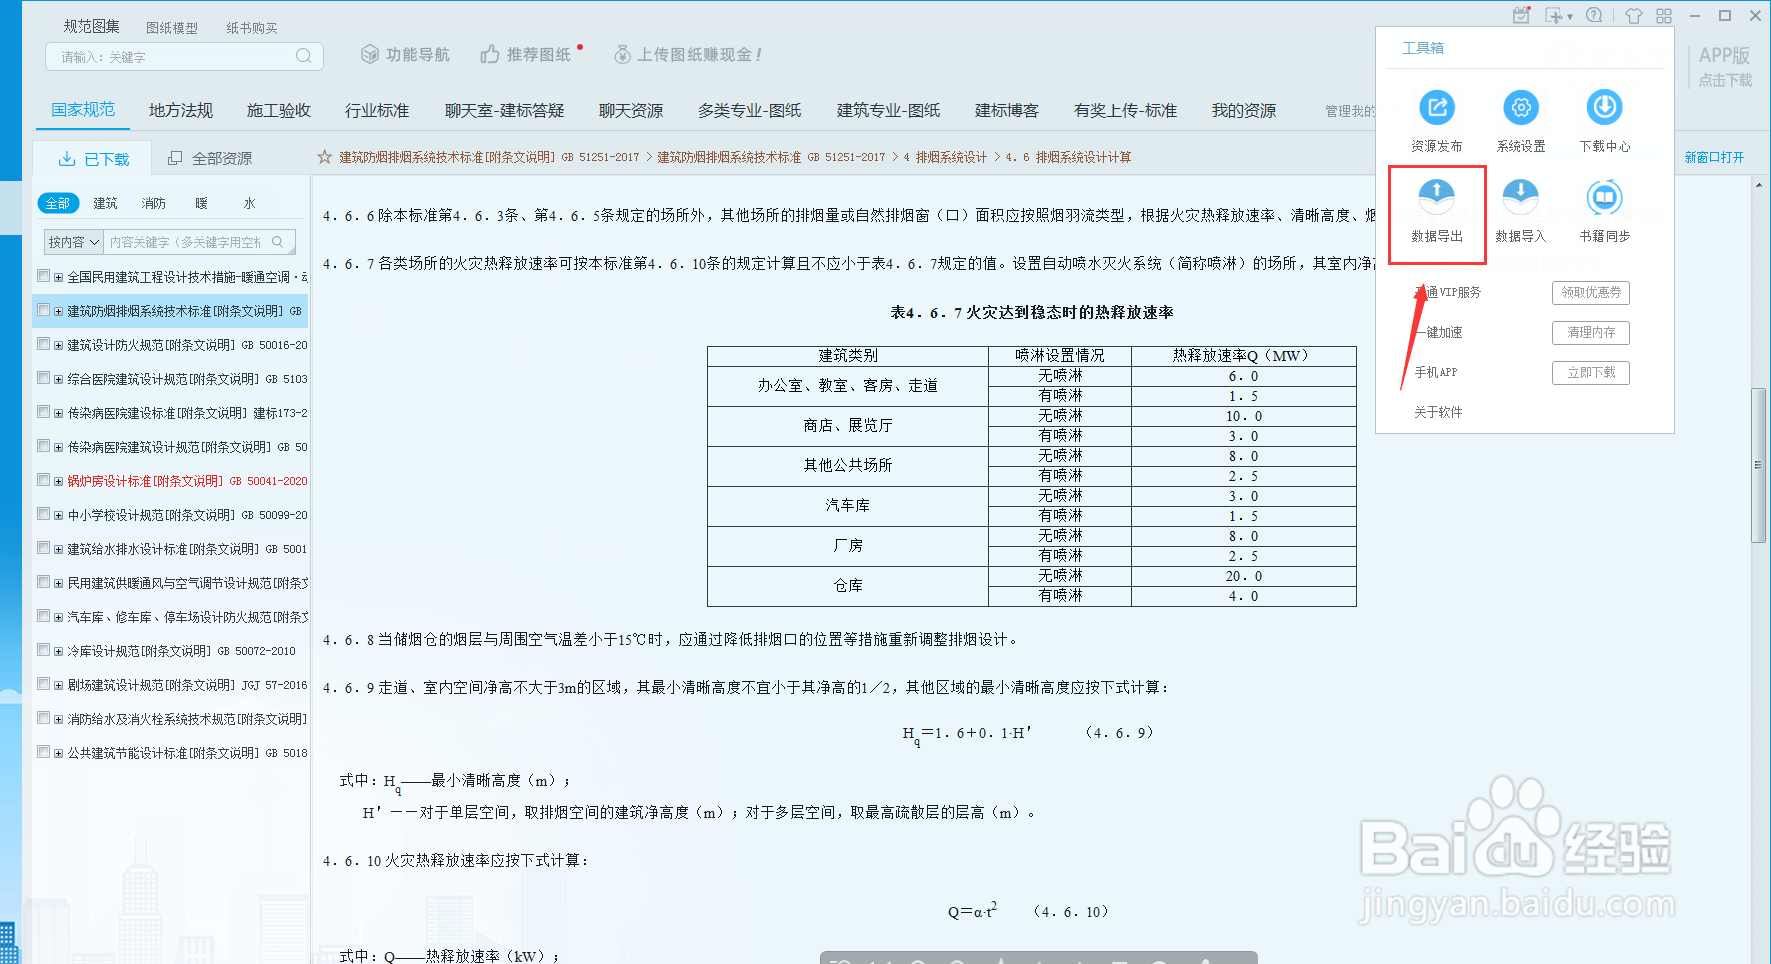Image resolution: width=1771 pixels, height=964 pixels.
Task: Tick the 冷库设计规范 checkbox
Action: (42, 649)
